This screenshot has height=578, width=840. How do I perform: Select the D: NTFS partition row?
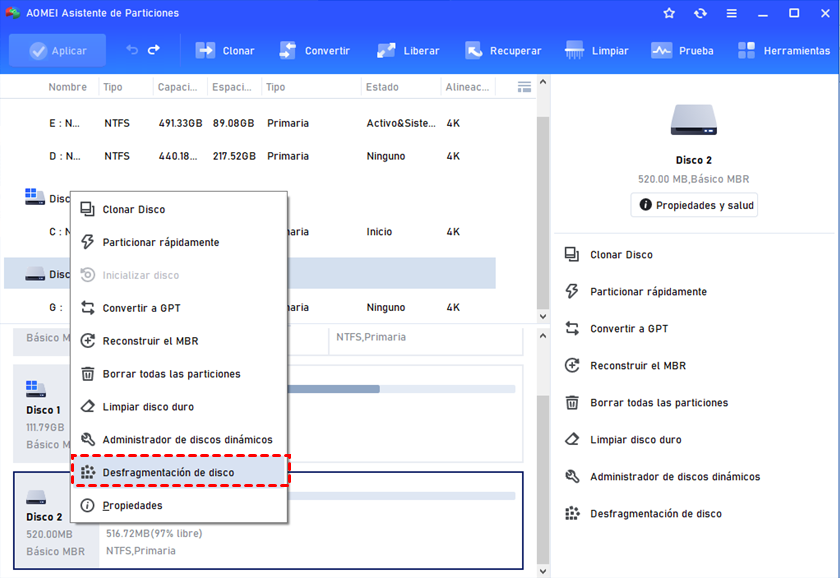coord(250,156)
